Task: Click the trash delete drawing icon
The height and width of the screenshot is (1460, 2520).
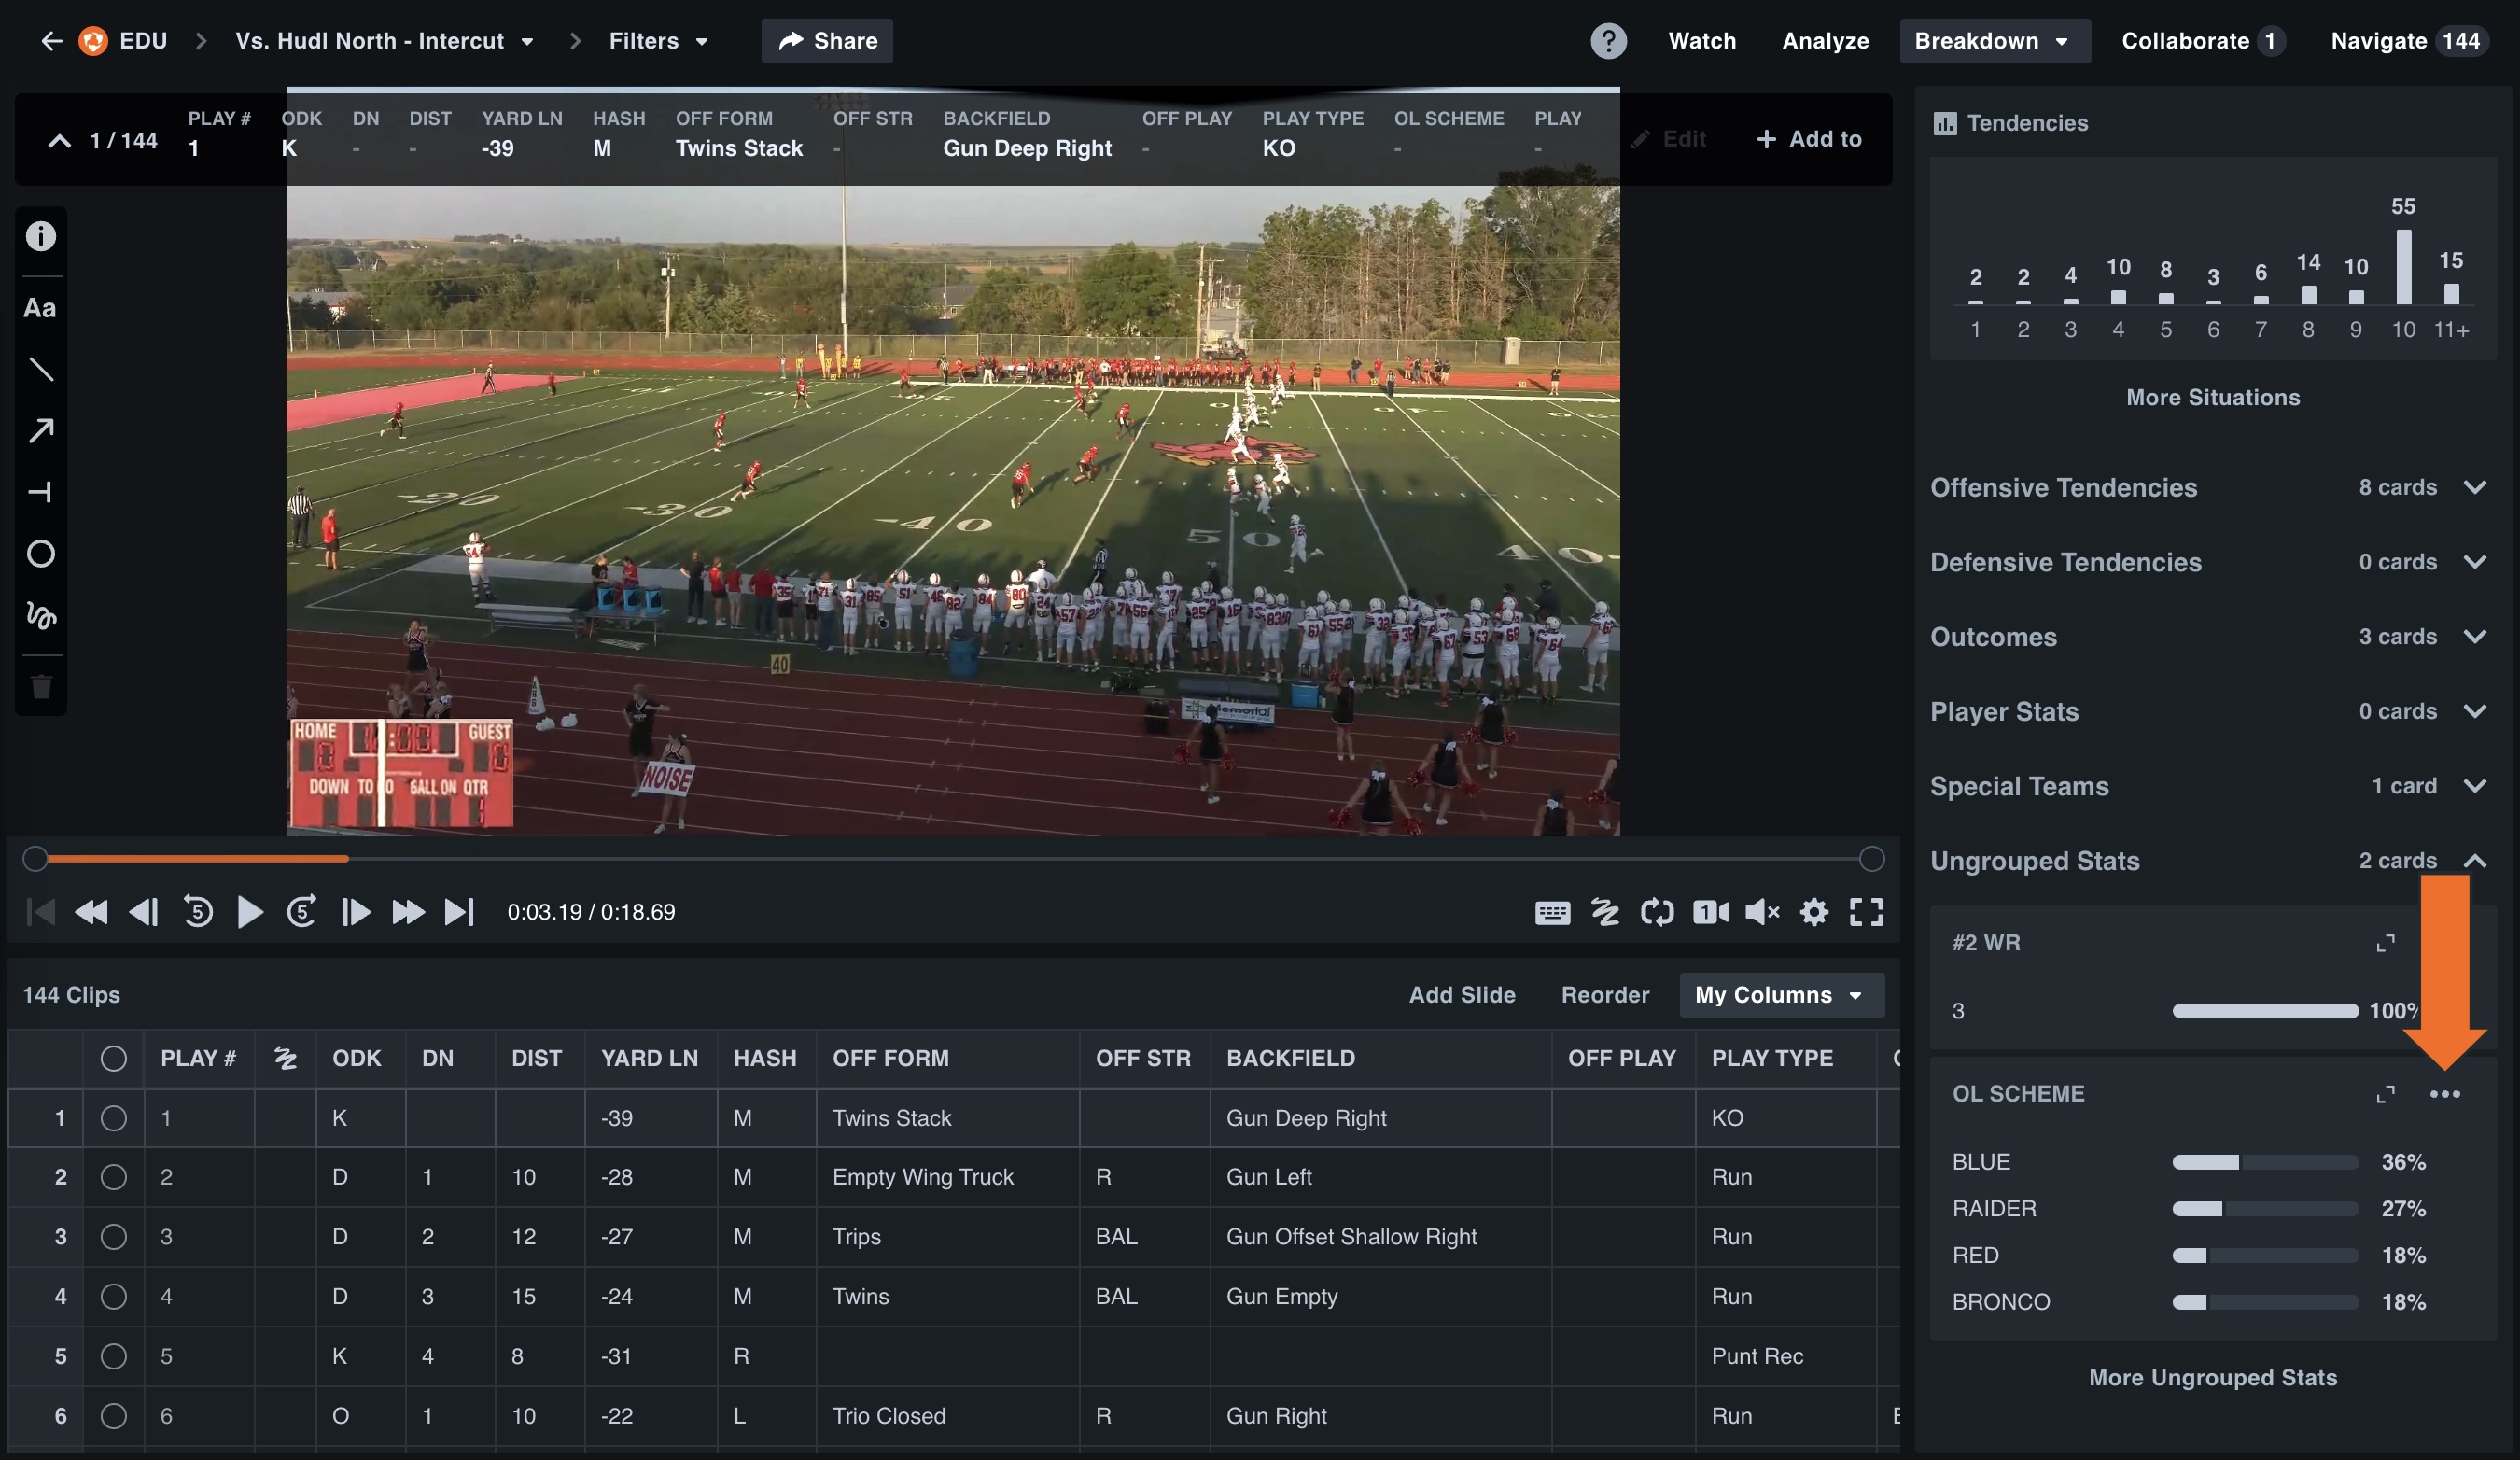Action: 40,687
